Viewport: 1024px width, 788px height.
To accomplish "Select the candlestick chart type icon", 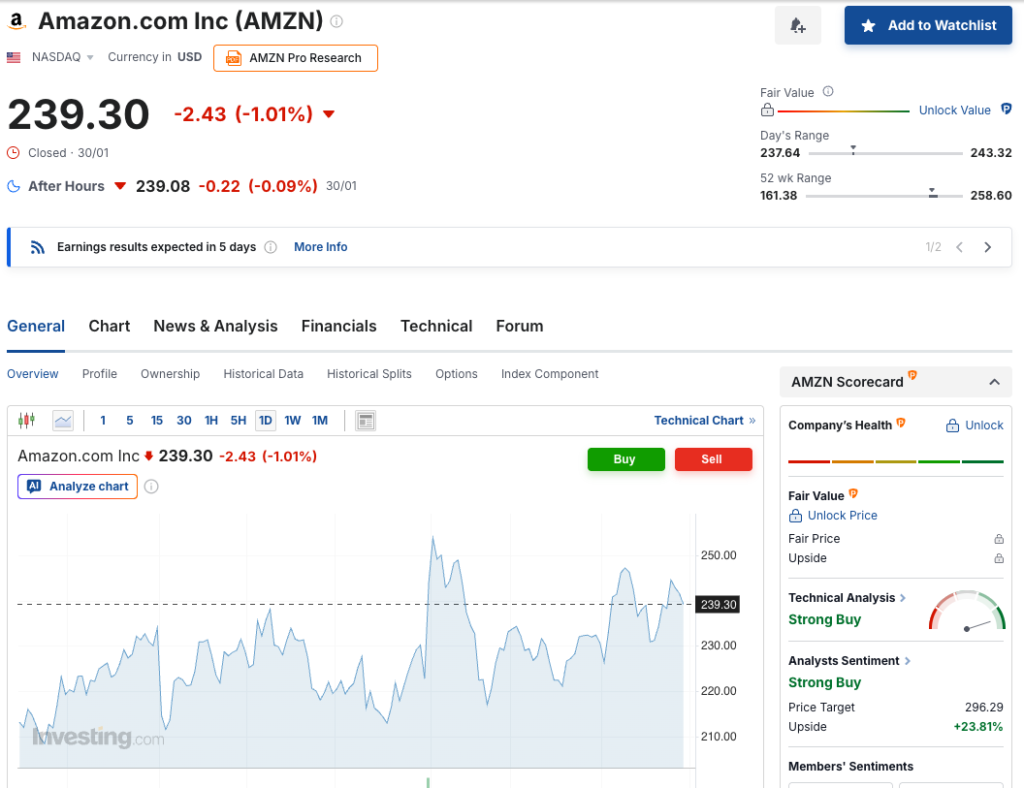I will click(27, 421).
